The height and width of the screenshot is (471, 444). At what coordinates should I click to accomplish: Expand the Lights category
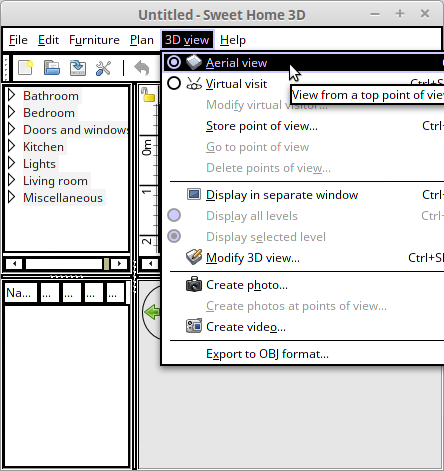12,163
